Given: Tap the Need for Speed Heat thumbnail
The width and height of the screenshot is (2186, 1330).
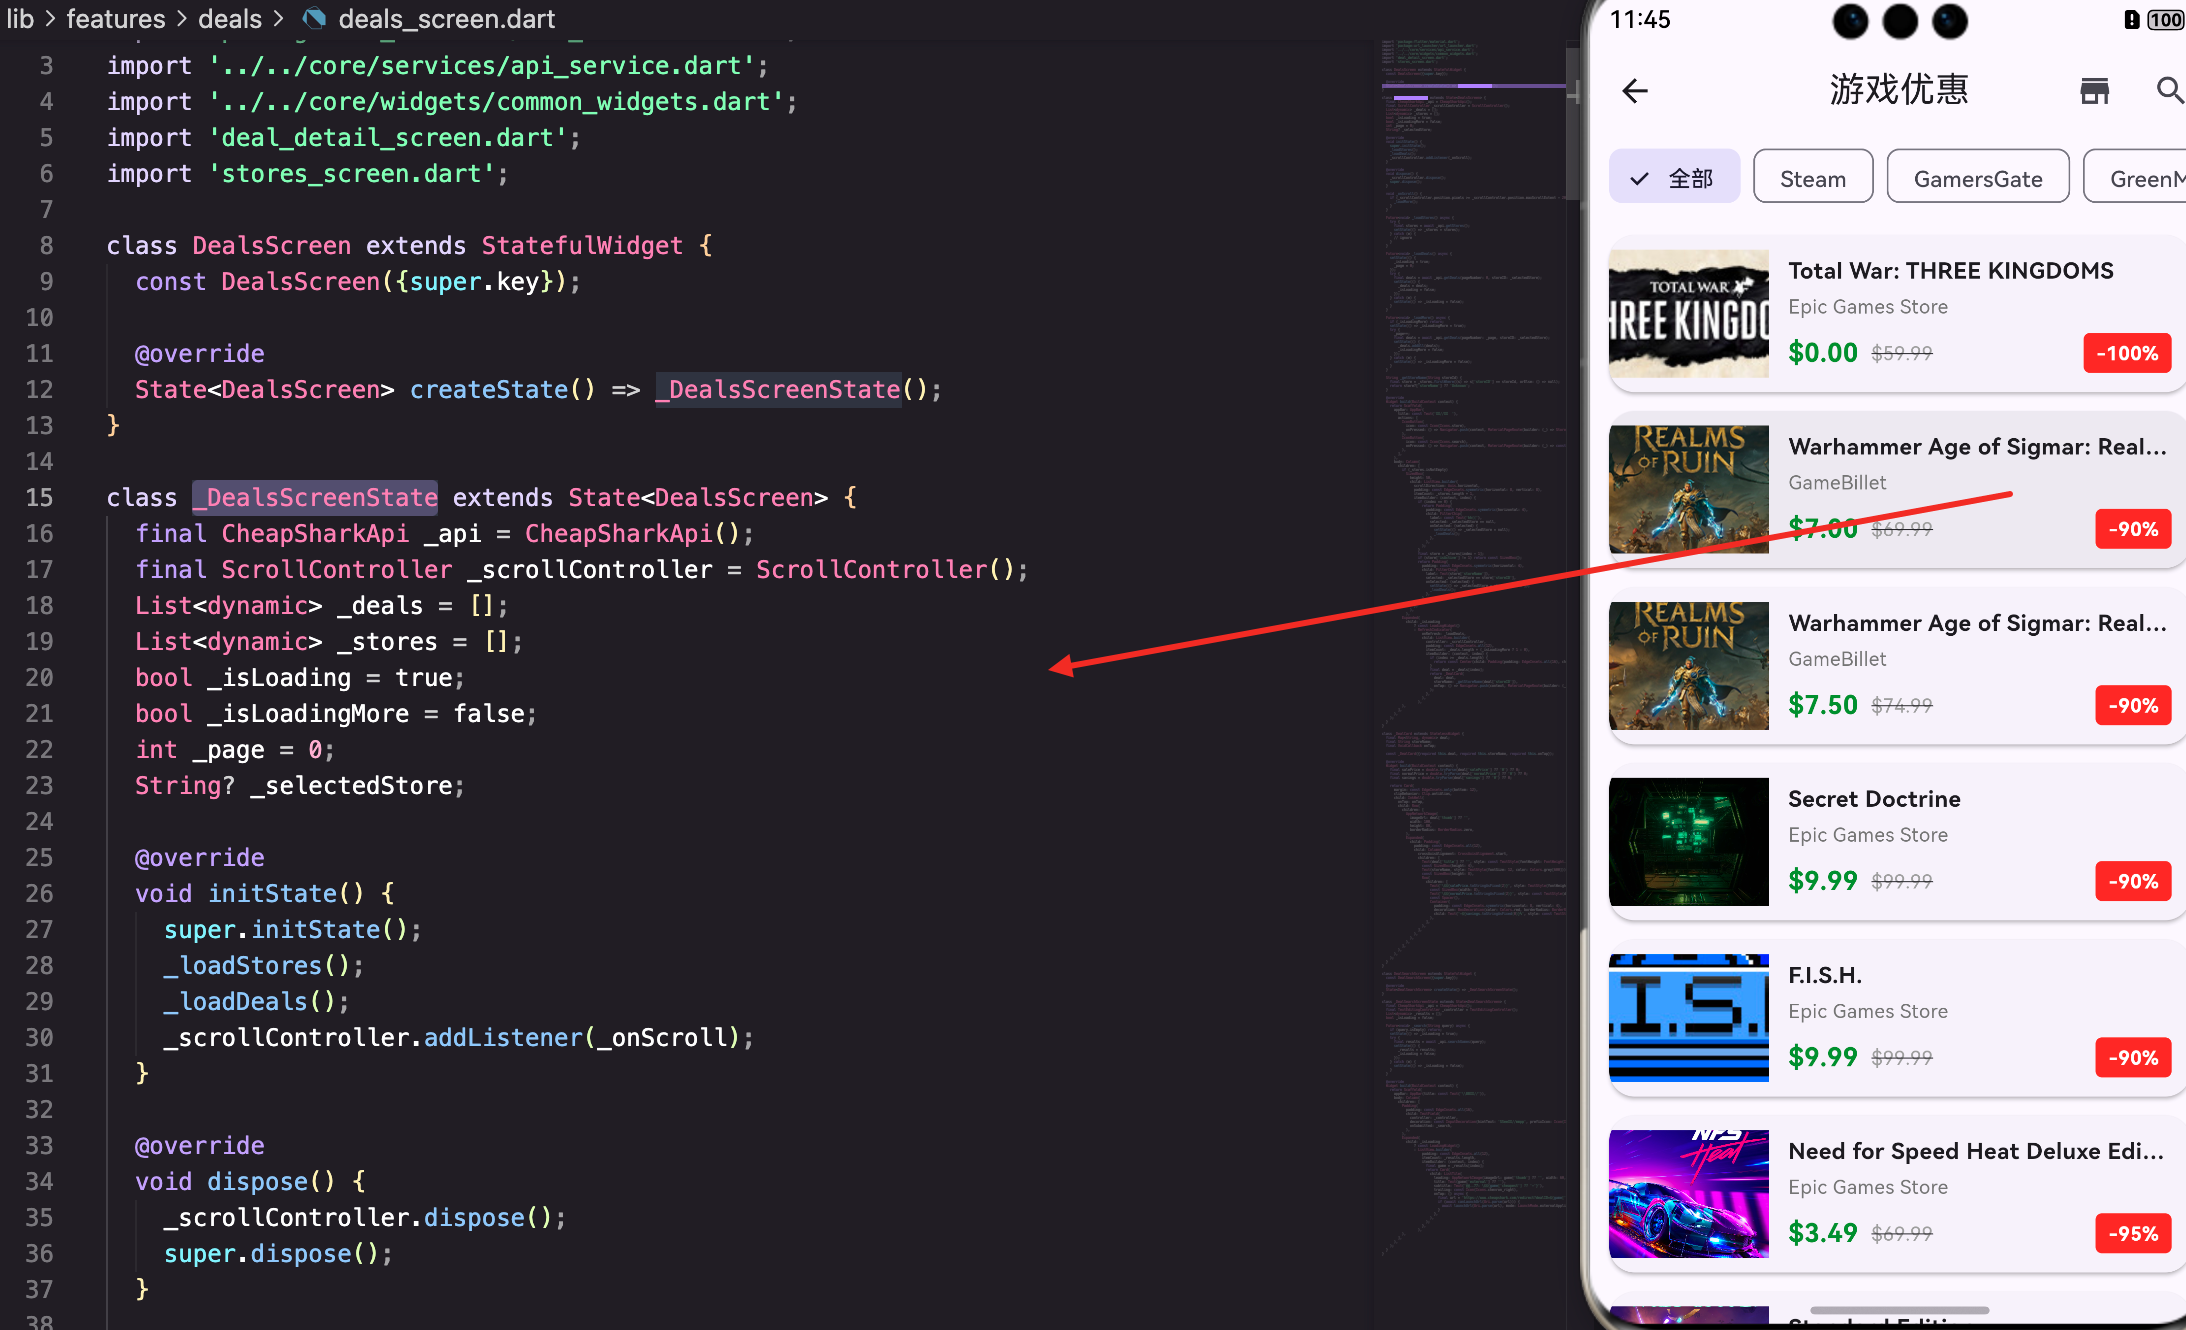Looking at the screenshot, I should pyautogui.click(x=1688, y=1193).
